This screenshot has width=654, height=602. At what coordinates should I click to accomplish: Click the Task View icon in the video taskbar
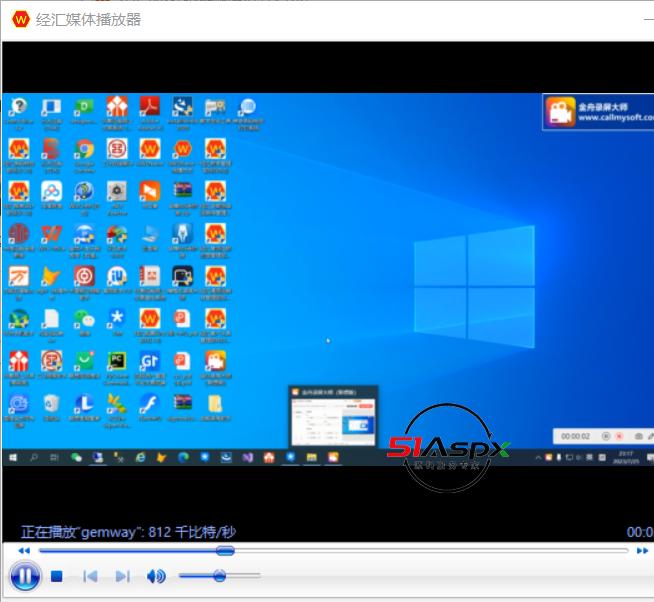pos(54,458)
